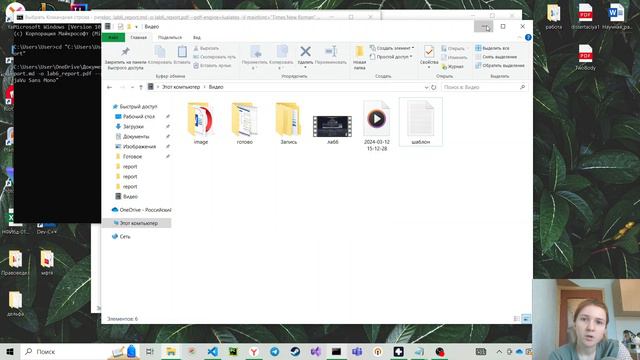Click the Свойства properties checkmark icon
640x360 pixels.
pos(429,52)
